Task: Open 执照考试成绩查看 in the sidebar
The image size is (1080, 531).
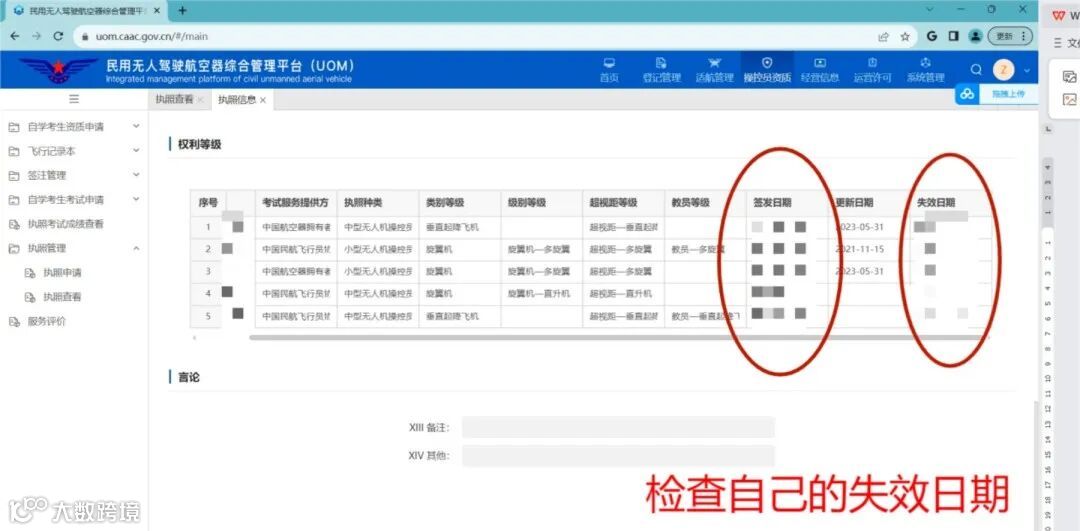Action: (65, 224)
